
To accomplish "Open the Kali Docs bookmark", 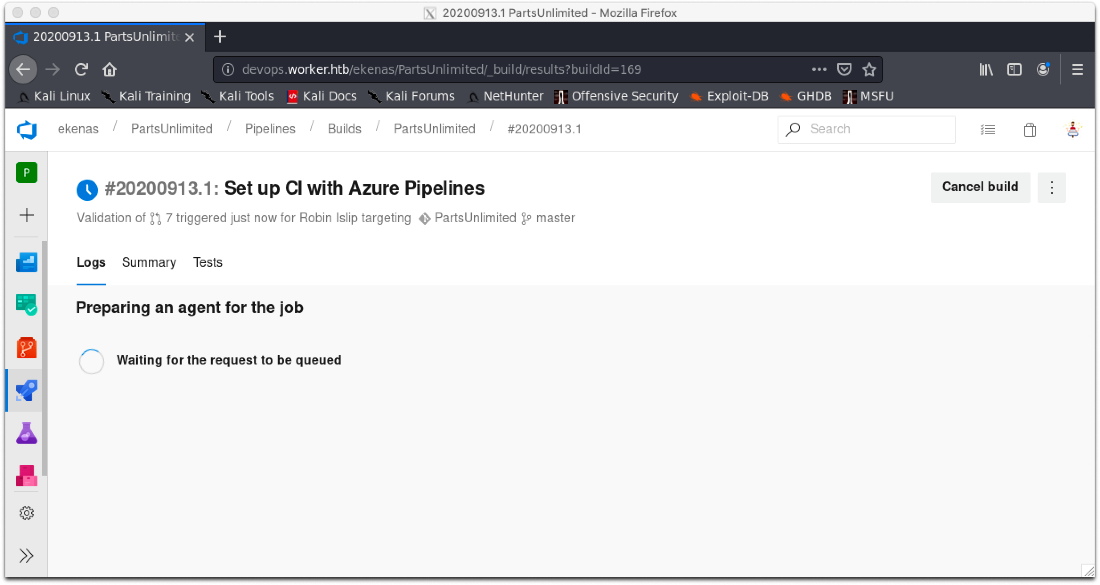I will tap(321, 96).
